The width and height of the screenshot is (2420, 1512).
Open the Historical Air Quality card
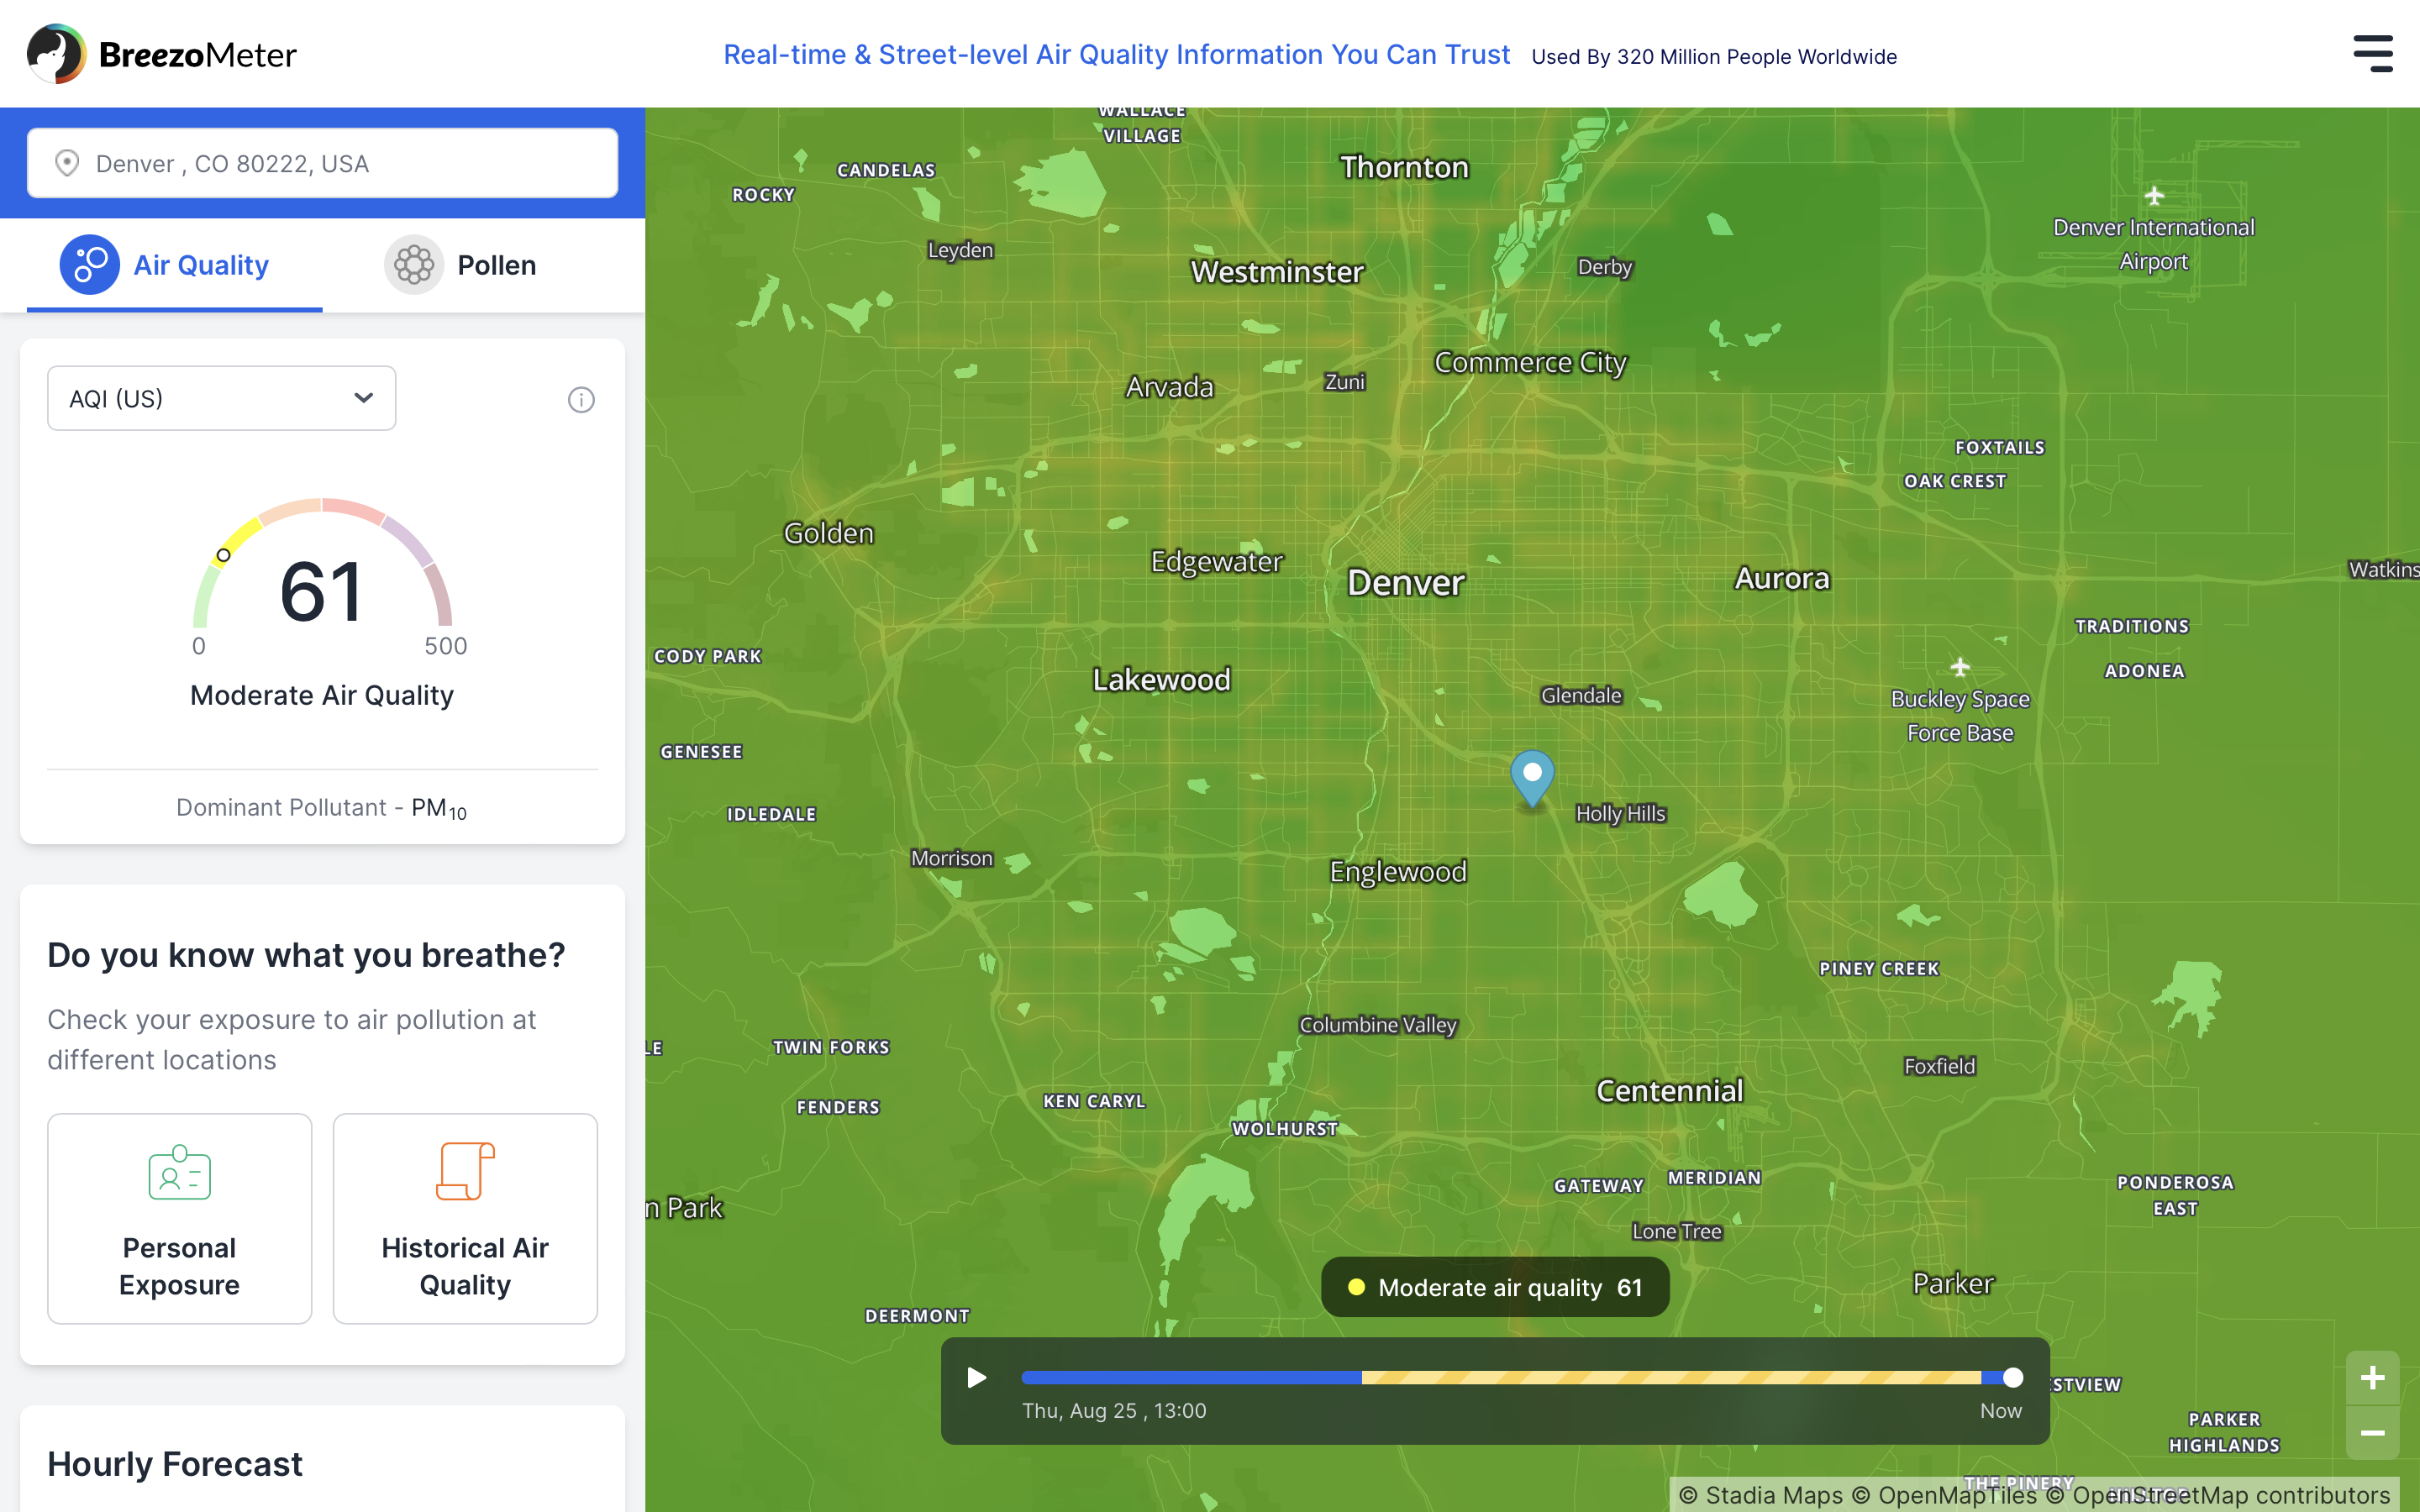(465, 1264)
